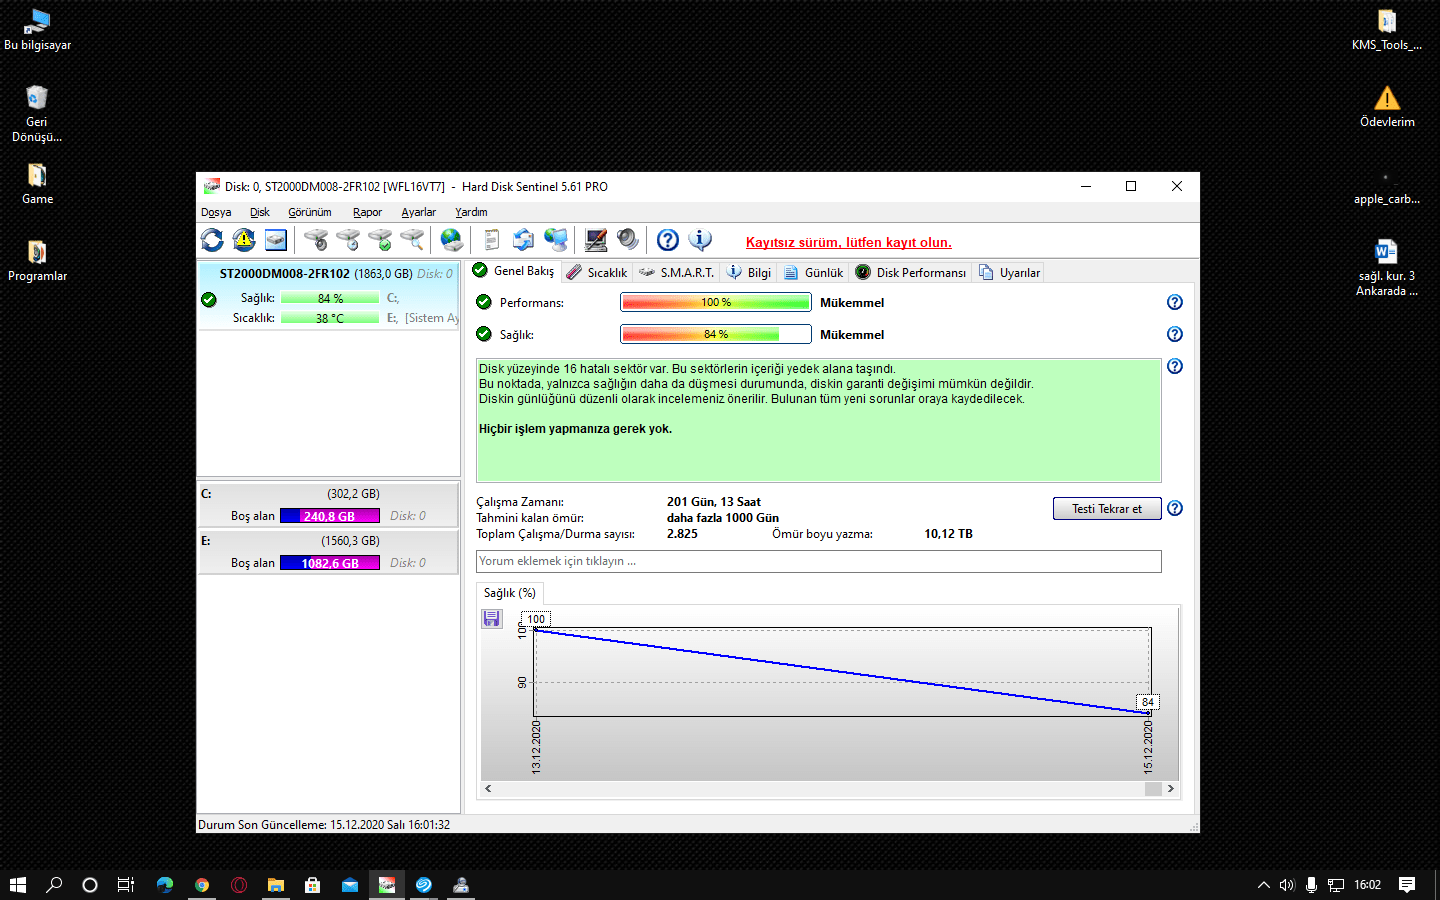Click the help icon beside the green status text
This screenshot has width=1440, height=900.
[1175, 366]
